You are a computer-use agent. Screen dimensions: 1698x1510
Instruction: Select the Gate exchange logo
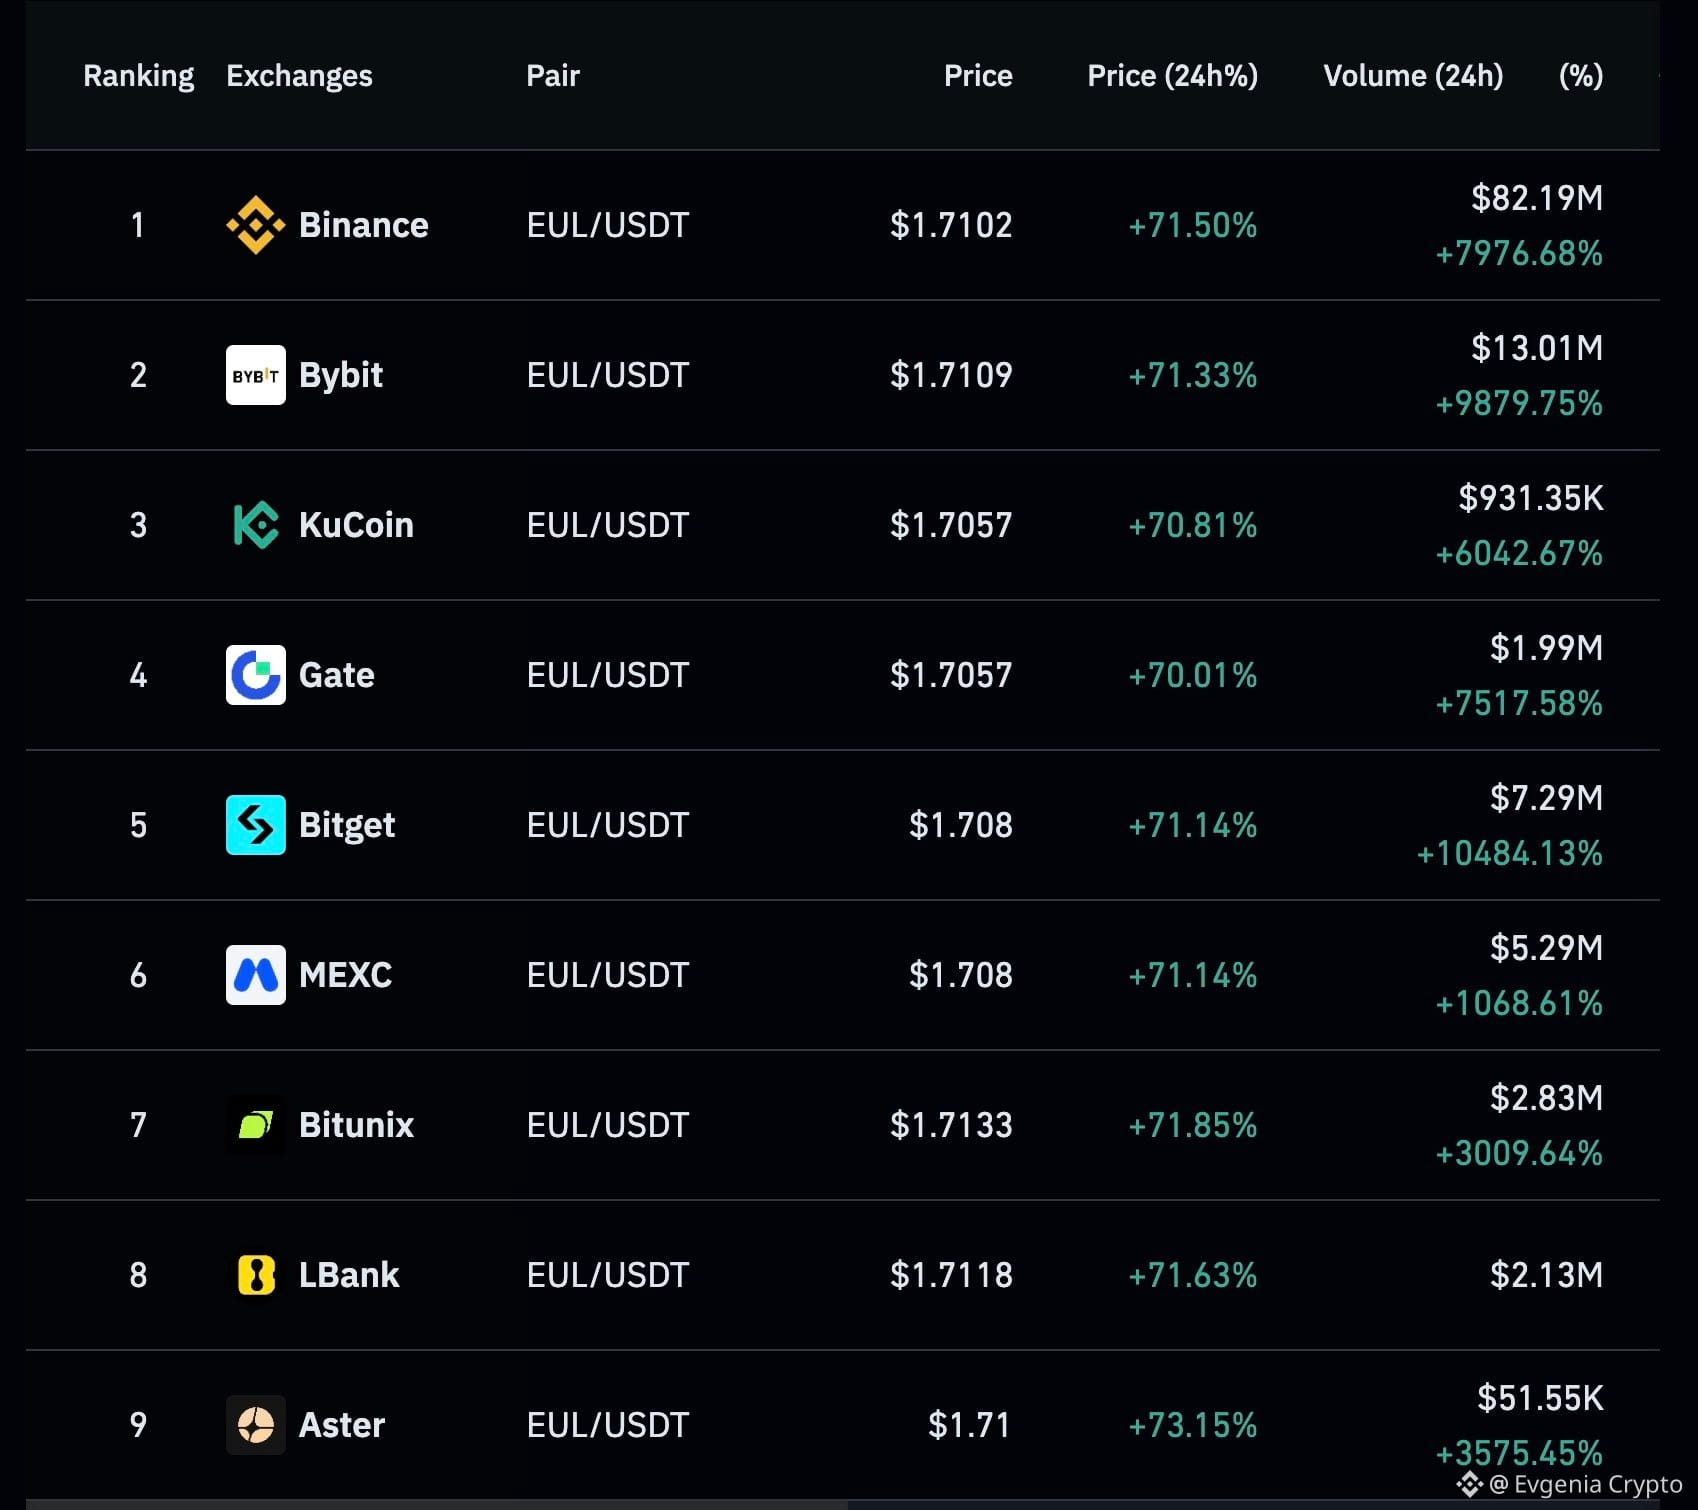[x=256, y=675]
